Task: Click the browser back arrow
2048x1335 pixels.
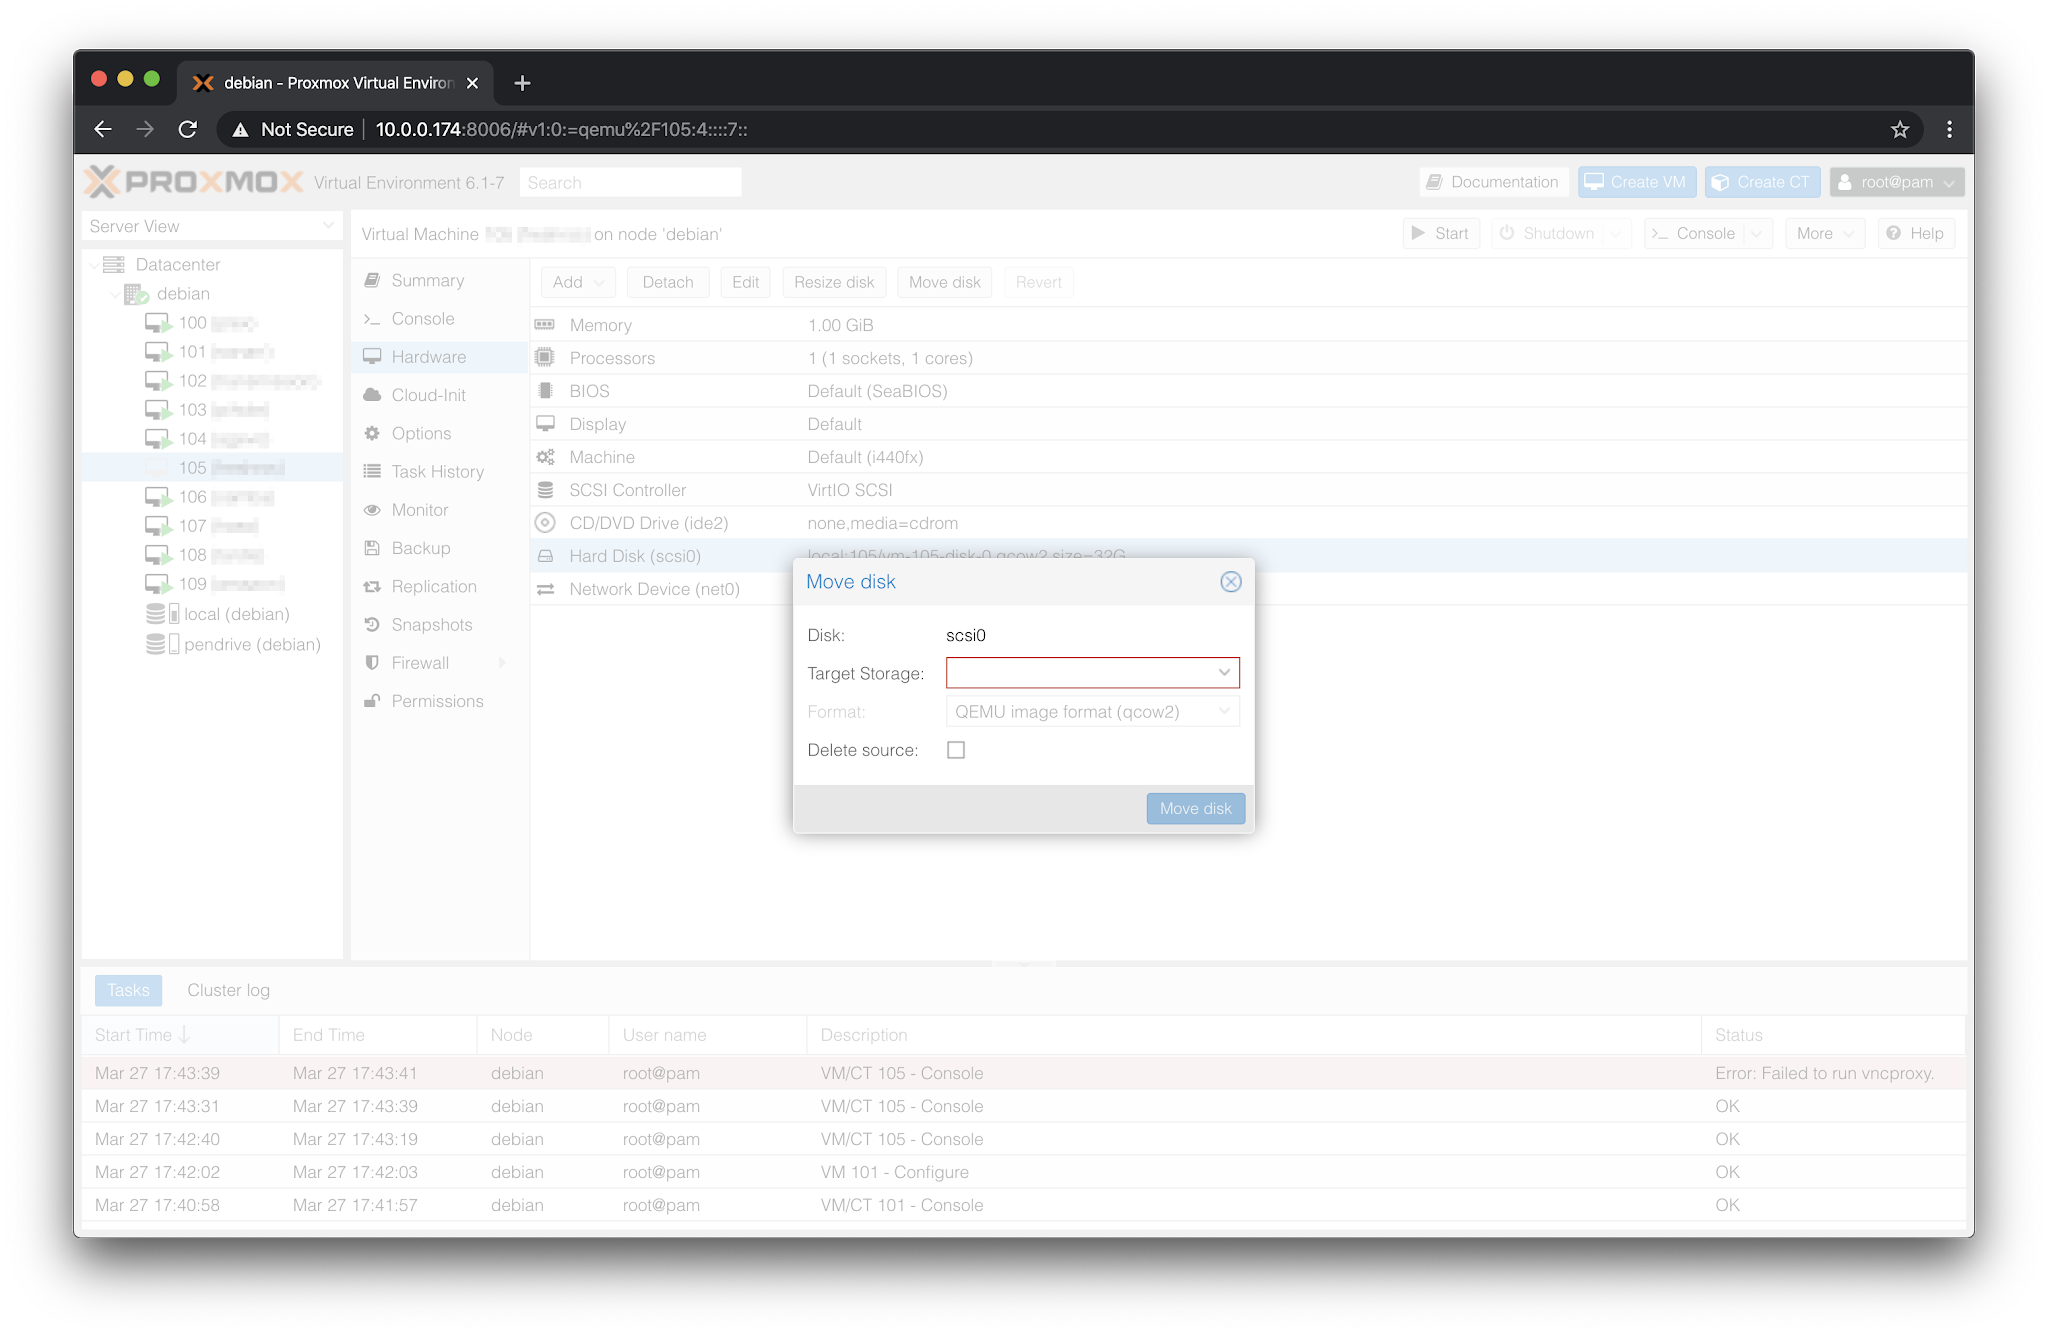Action: pyautogui.click(x=103, y=129)
